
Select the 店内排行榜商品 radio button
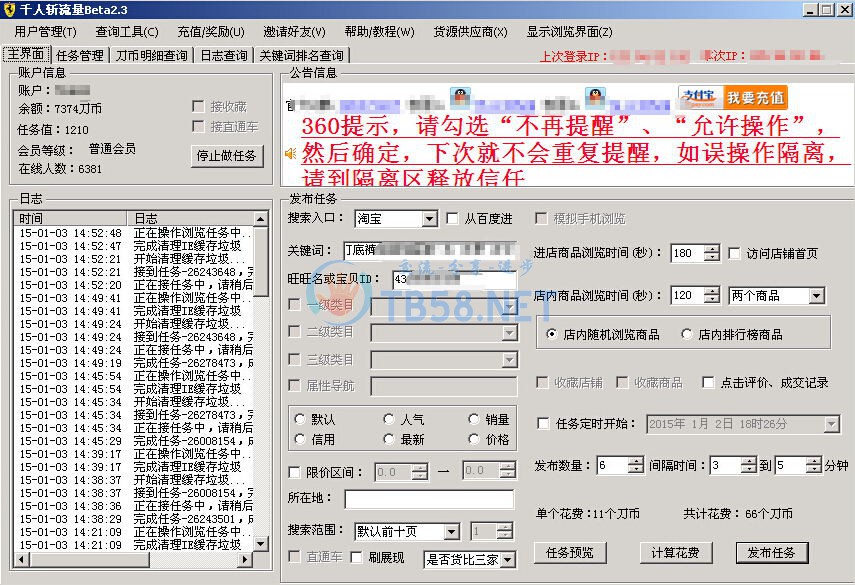tap(687, 334)
